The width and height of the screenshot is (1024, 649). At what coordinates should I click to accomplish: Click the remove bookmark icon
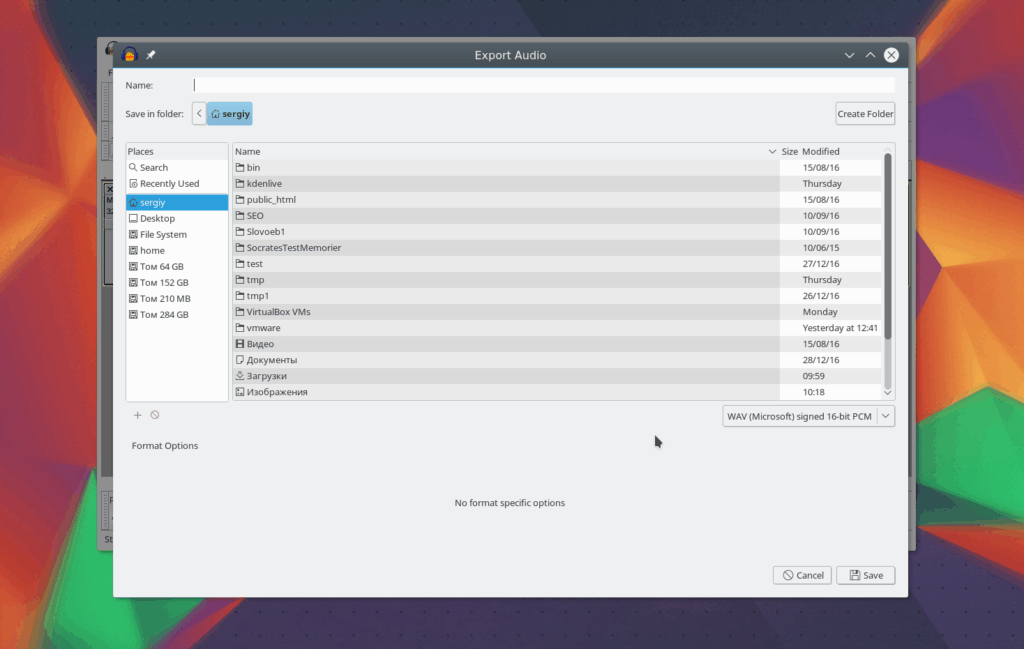coord(155,415)
